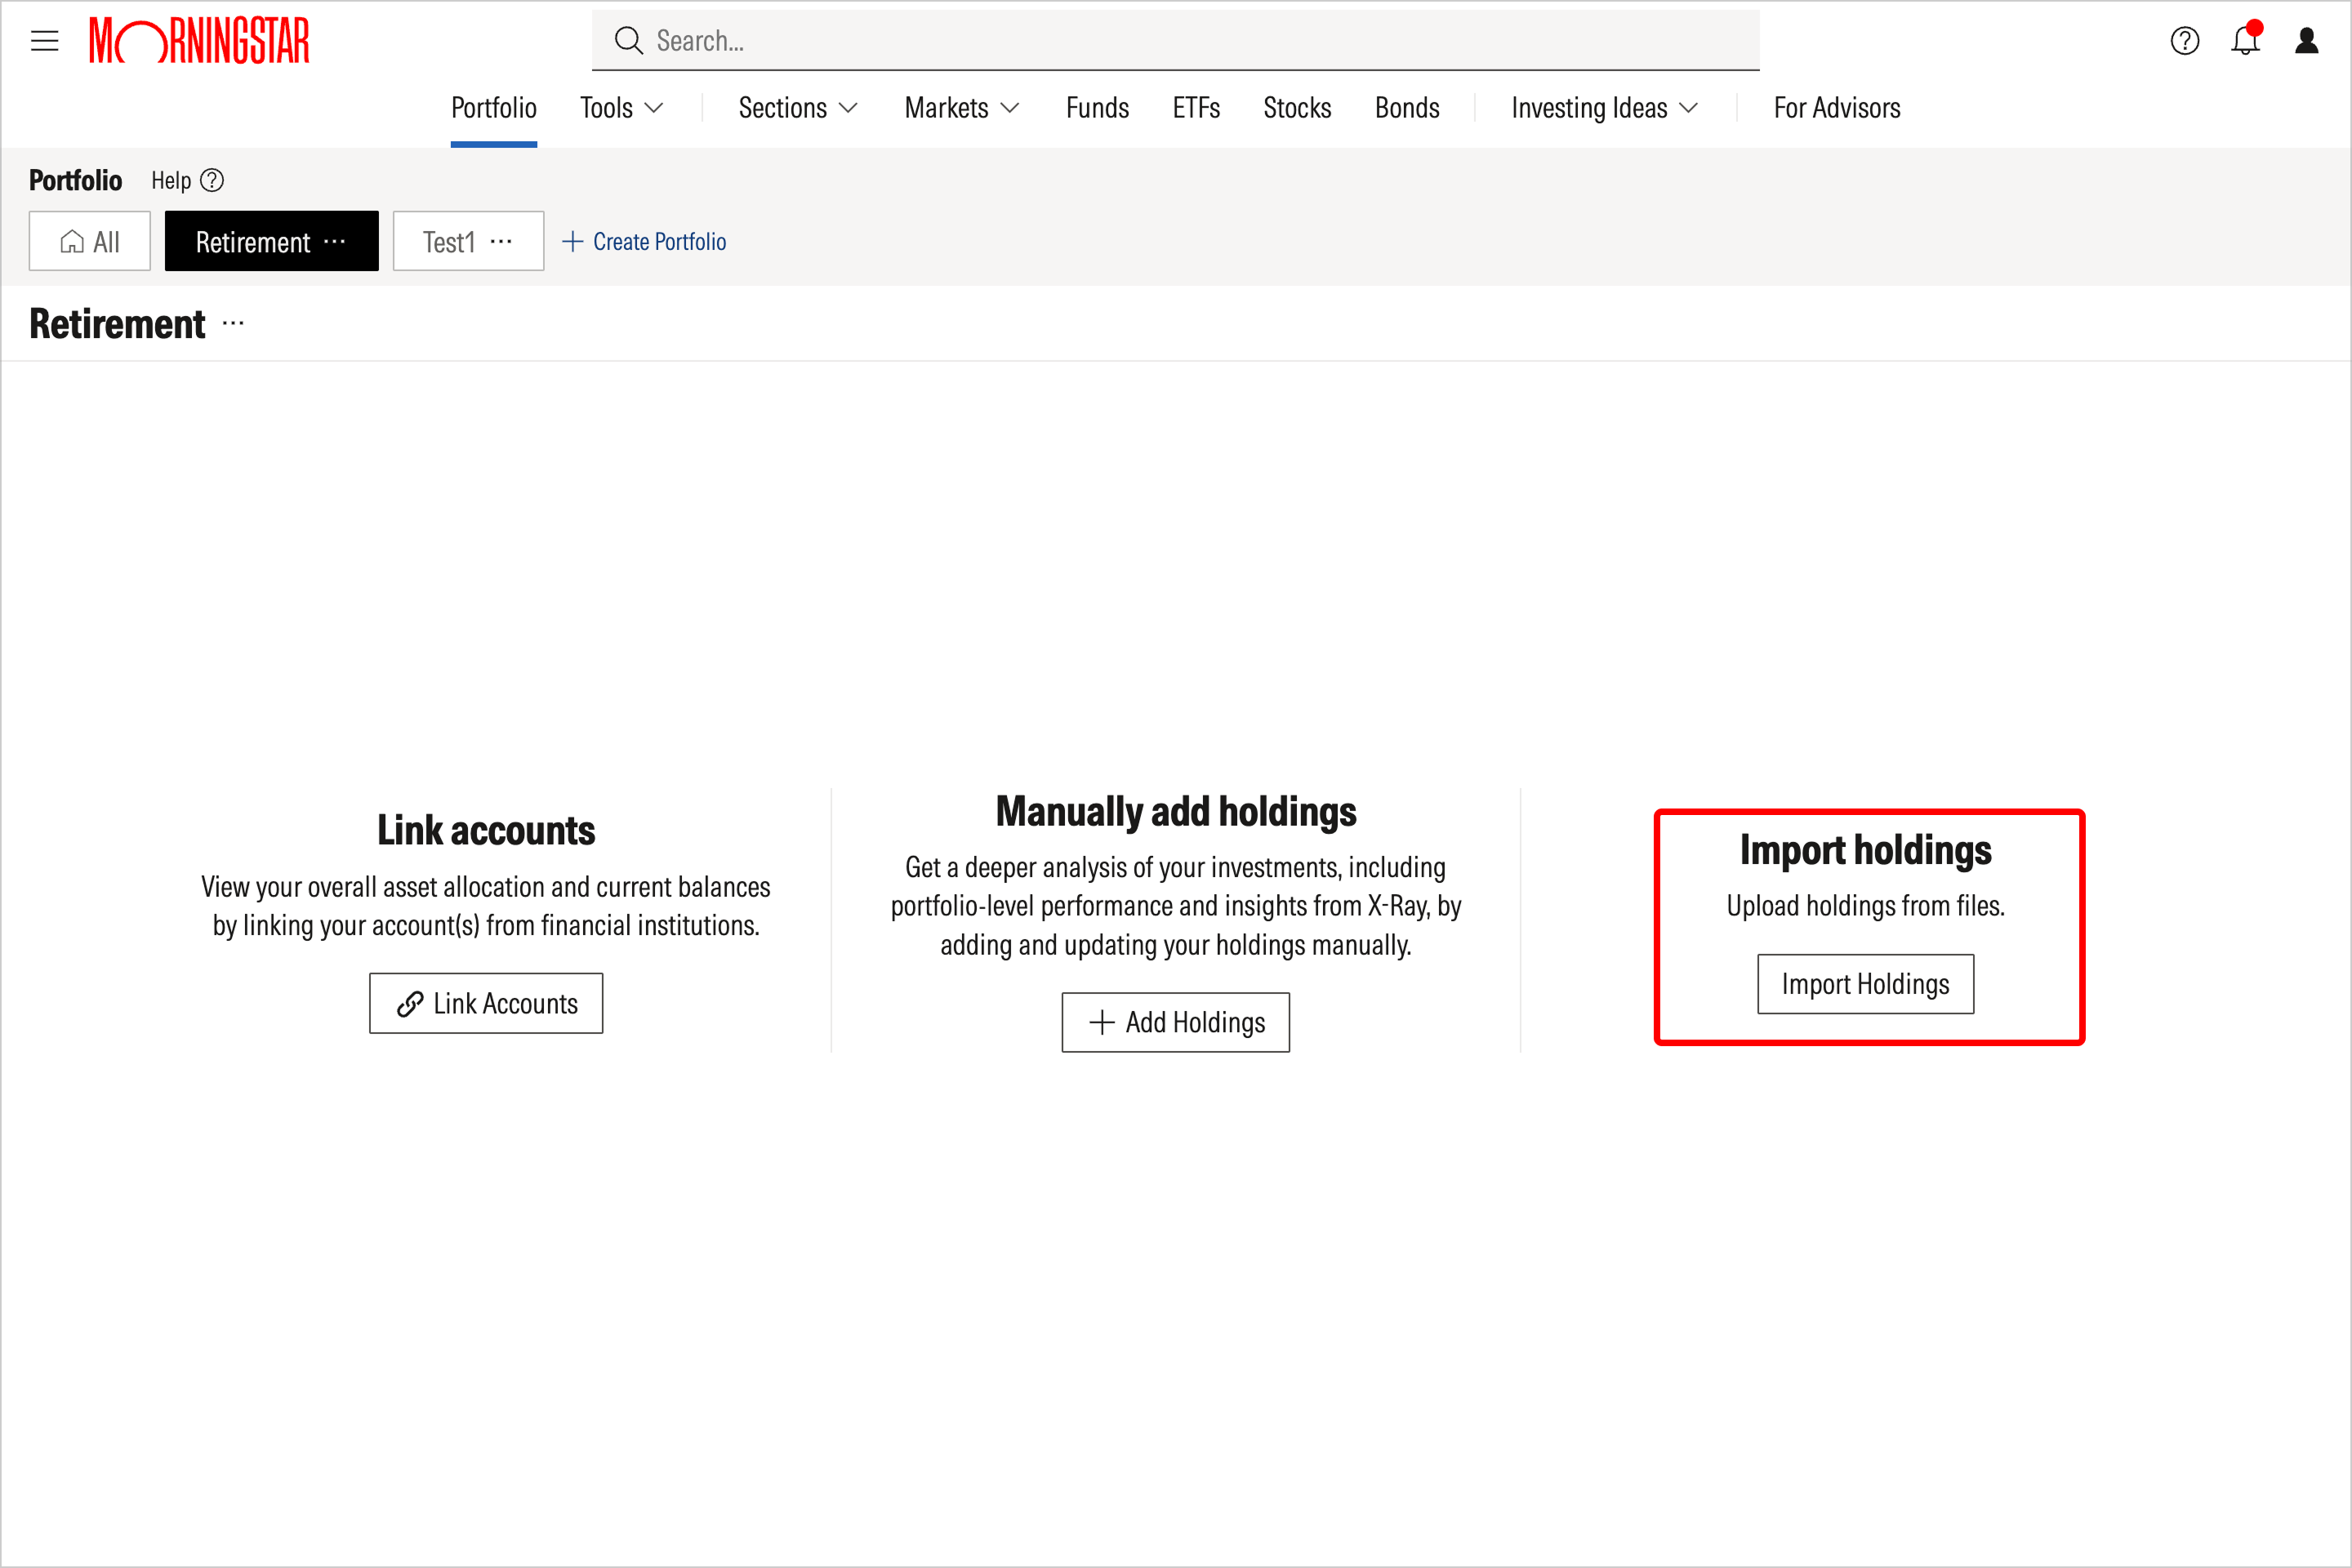The width and height of the screenshot is (2352, 1568).
Task: Click the Morningstar logo
Action: point(200,41)
